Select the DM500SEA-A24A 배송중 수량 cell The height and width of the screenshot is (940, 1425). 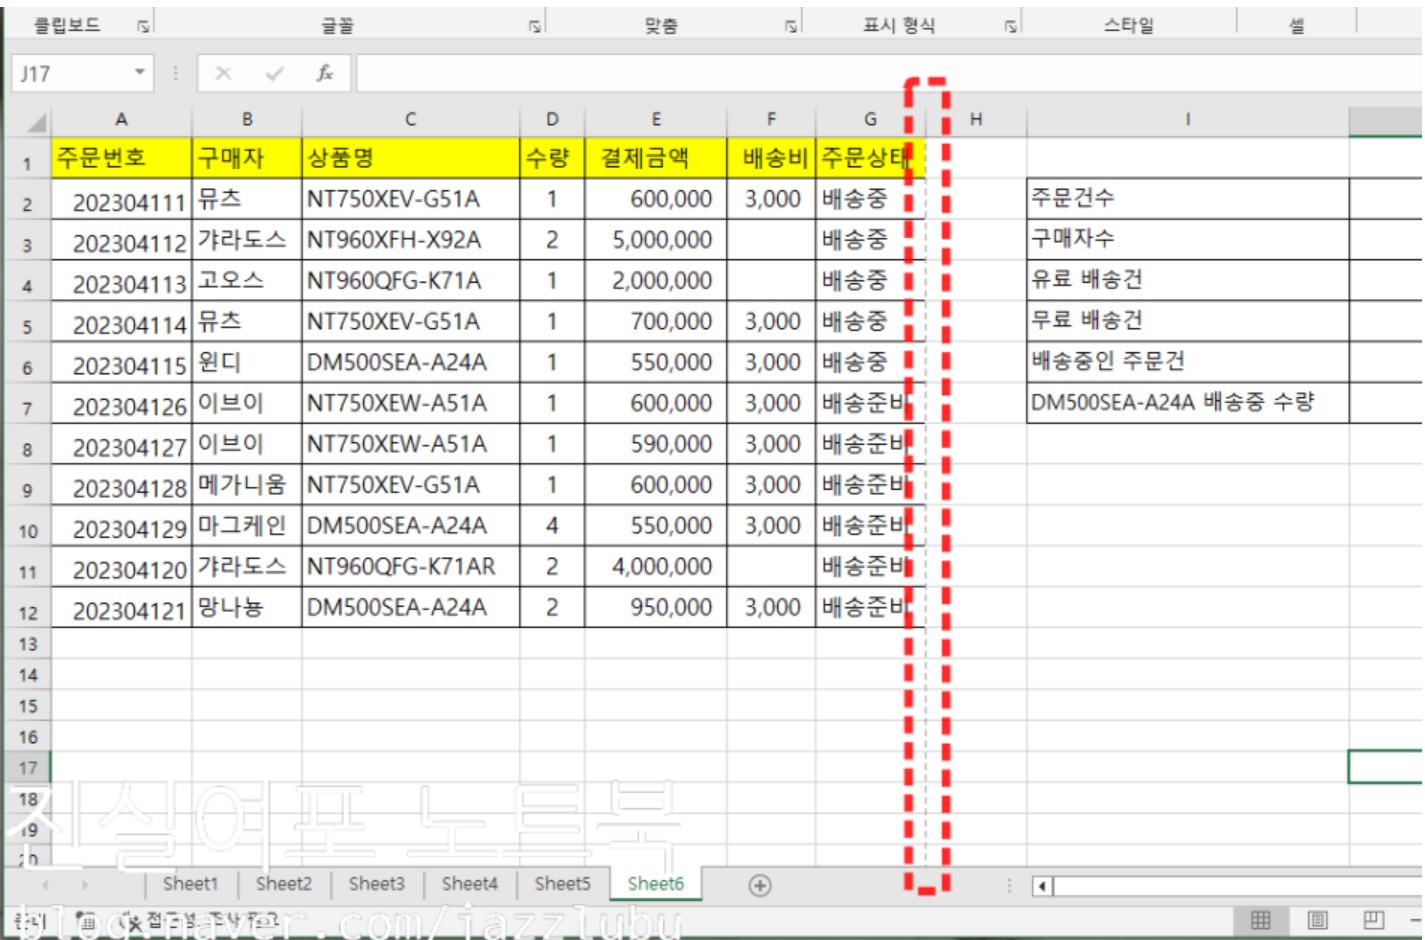1187,403
